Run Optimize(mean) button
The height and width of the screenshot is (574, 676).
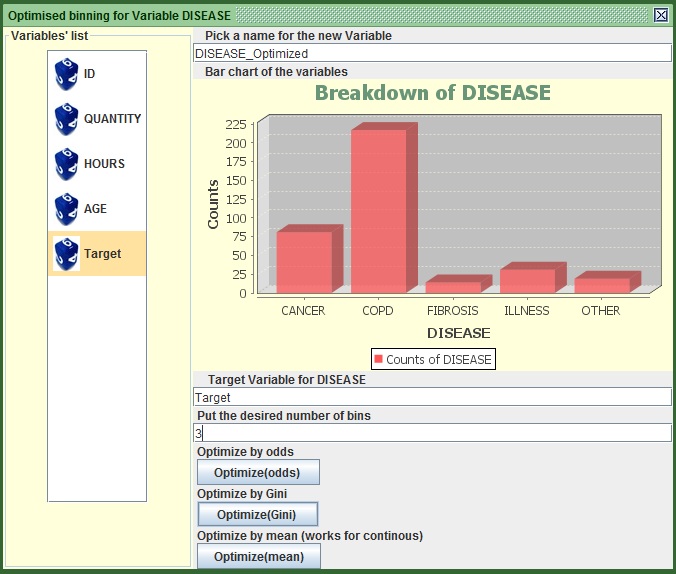tap(259, 556)
